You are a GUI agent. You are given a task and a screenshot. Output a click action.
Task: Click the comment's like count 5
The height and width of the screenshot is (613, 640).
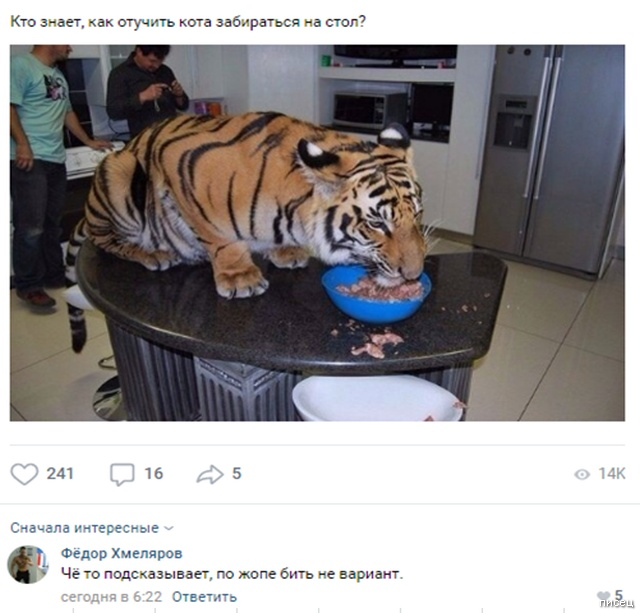(619, 595)
